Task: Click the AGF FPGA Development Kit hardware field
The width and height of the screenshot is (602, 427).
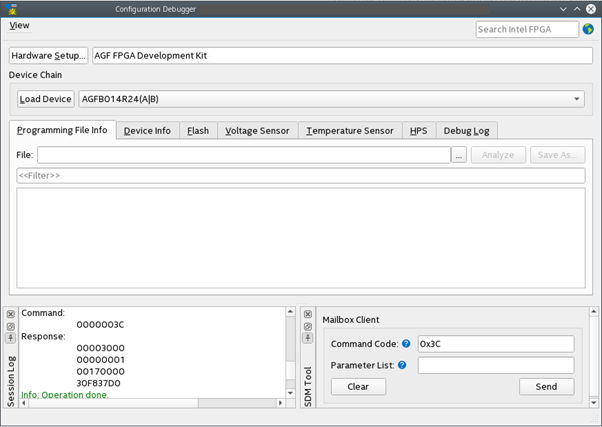Action: 342,55
